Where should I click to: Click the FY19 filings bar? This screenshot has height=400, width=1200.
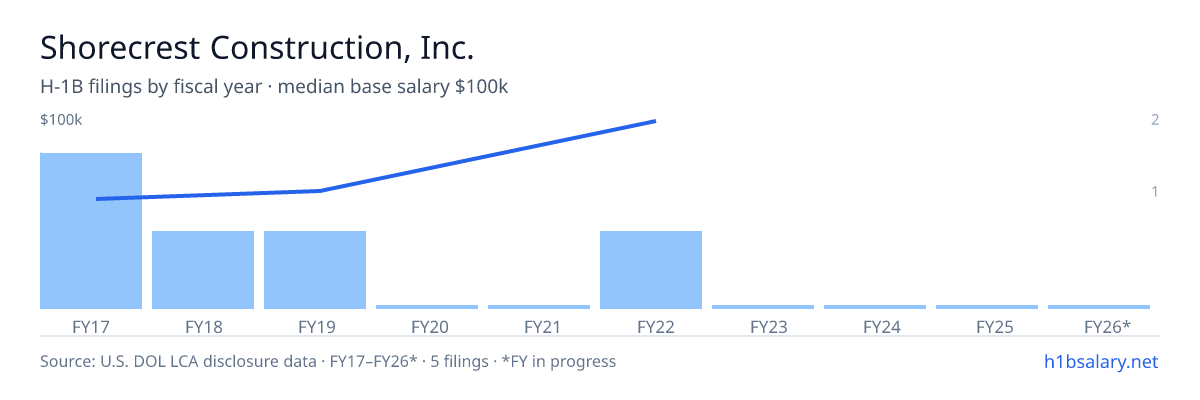click(x=315, y=270)
